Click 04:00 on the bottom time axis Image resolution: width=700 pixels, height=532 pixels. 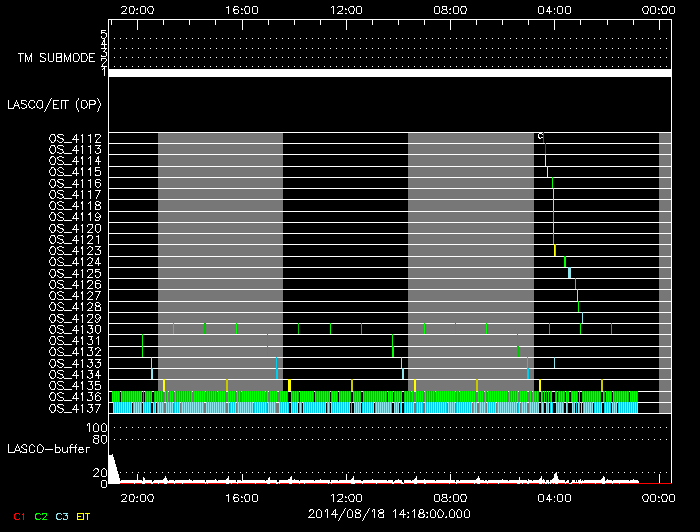pos(555,496)
